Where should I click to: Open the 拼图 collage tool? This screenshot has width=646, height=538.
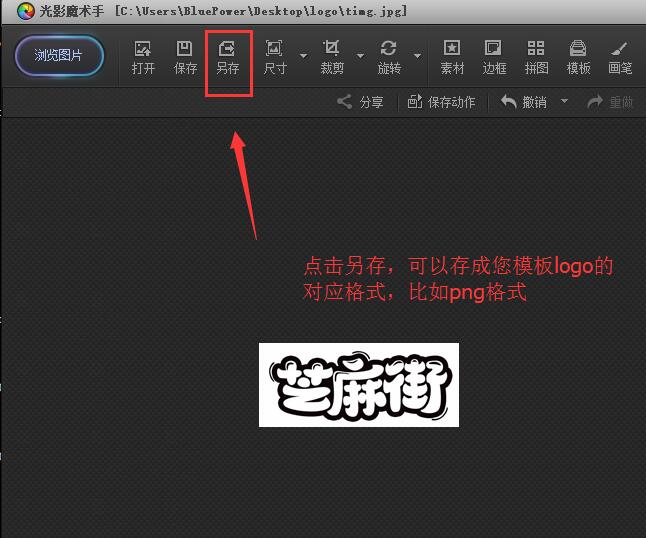(x=536, y=58)
